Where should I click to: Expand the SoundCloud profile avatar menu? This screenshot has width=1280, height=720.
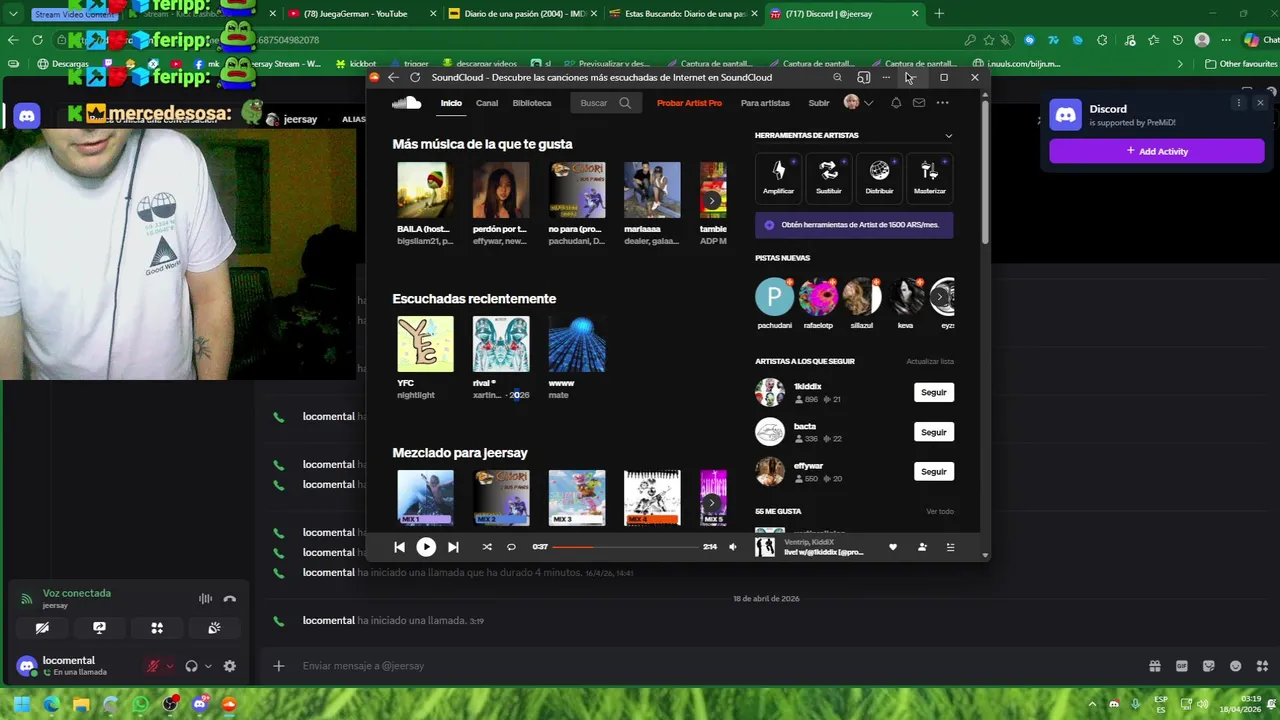[858, 103]
